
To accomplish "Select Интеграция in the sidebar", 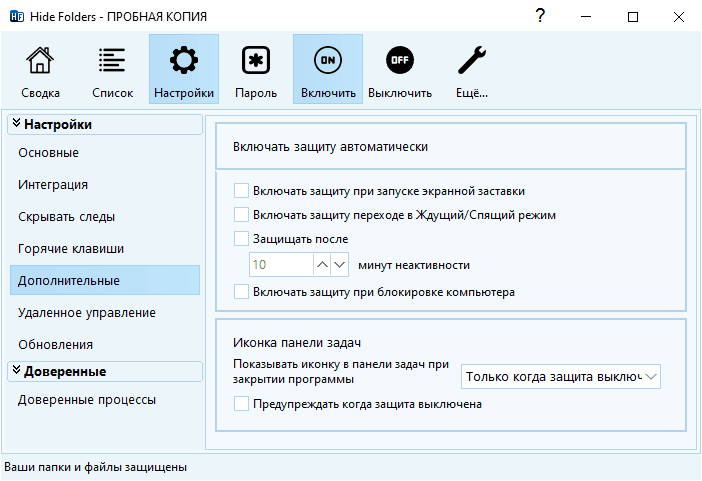I will (105, 185).
